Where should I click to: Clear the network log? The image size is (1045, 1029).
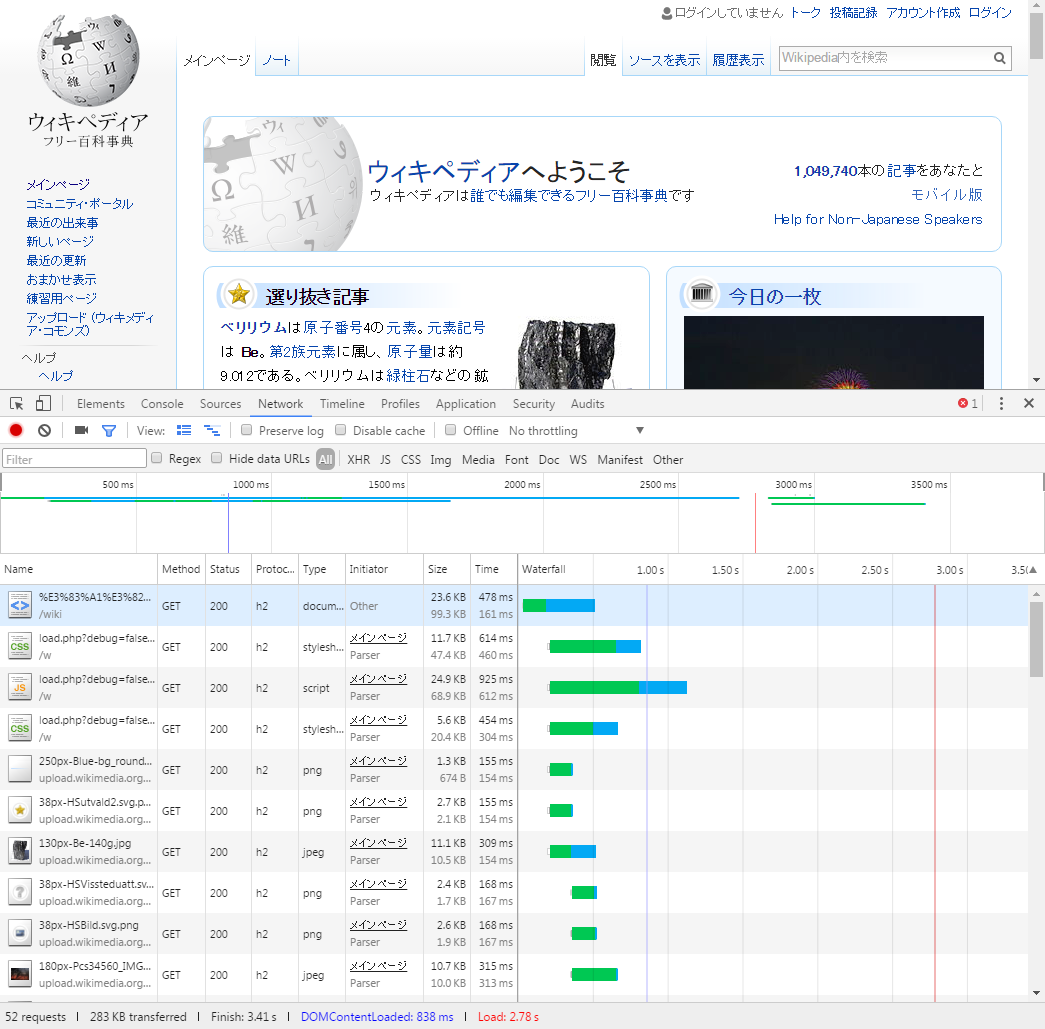tap(44, 431)
